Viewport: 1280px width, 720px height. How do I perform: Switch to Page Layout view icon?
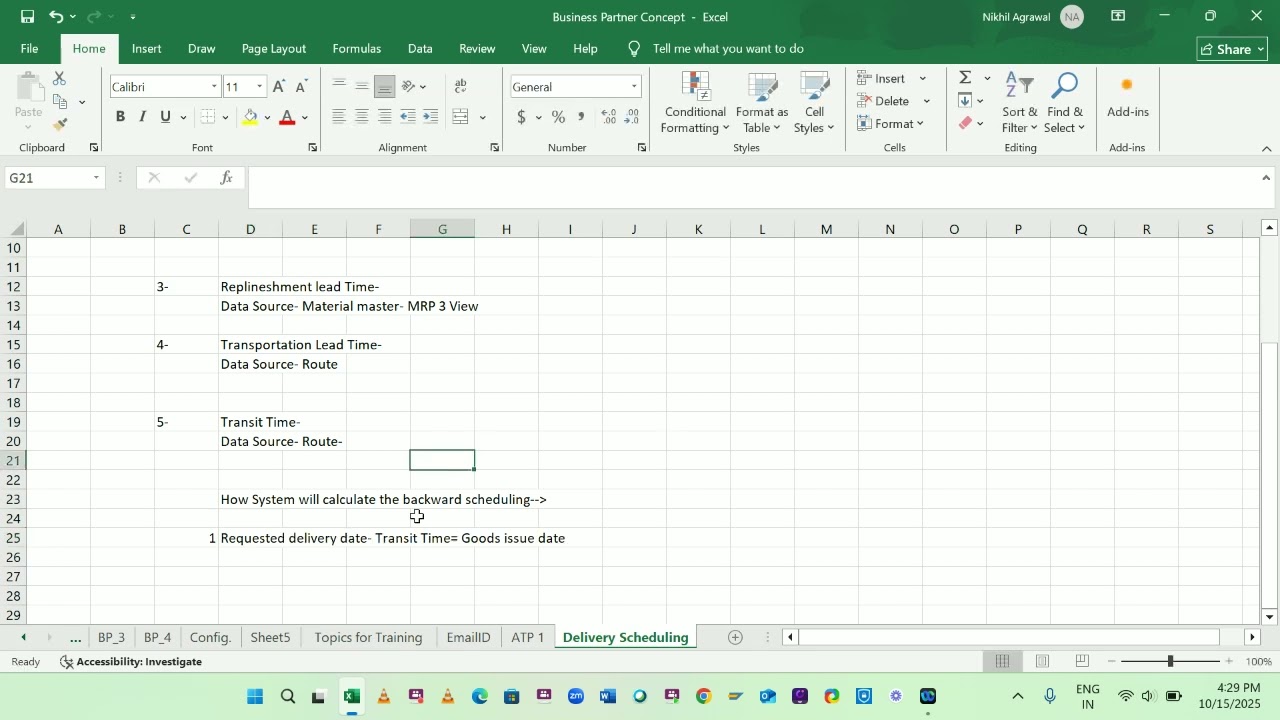[1042, 661]
